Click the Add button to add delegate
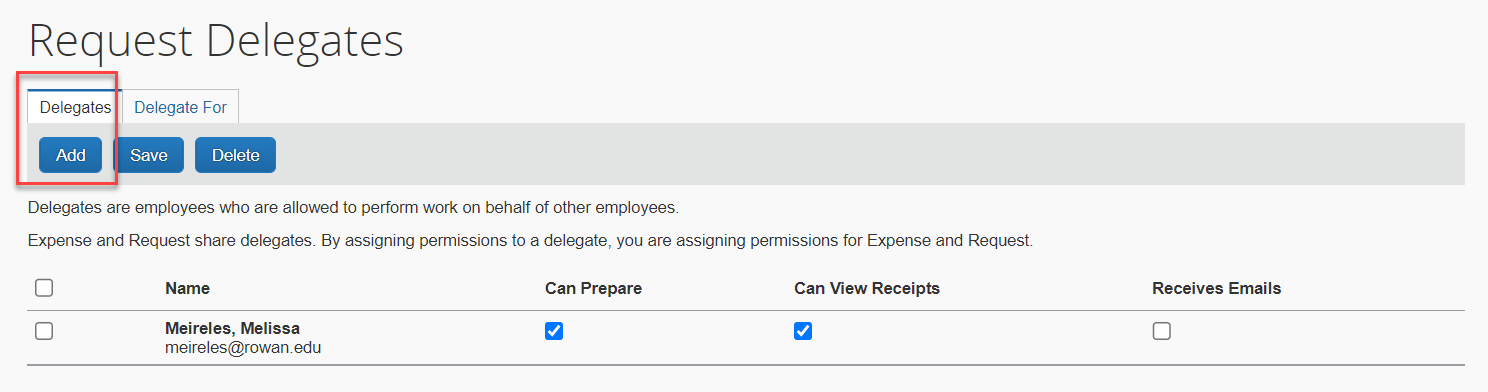The width and height of the screenshot is (1488, 392). [x=71, y=155]
